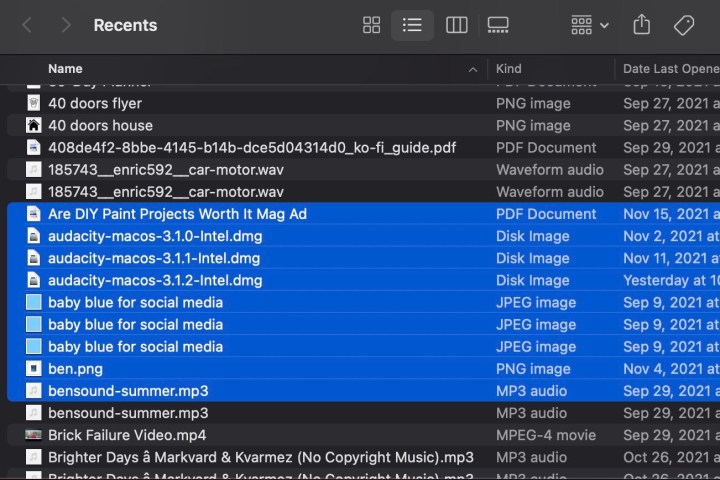Toggle sort direction arrow in Name column

pos(473,70)
